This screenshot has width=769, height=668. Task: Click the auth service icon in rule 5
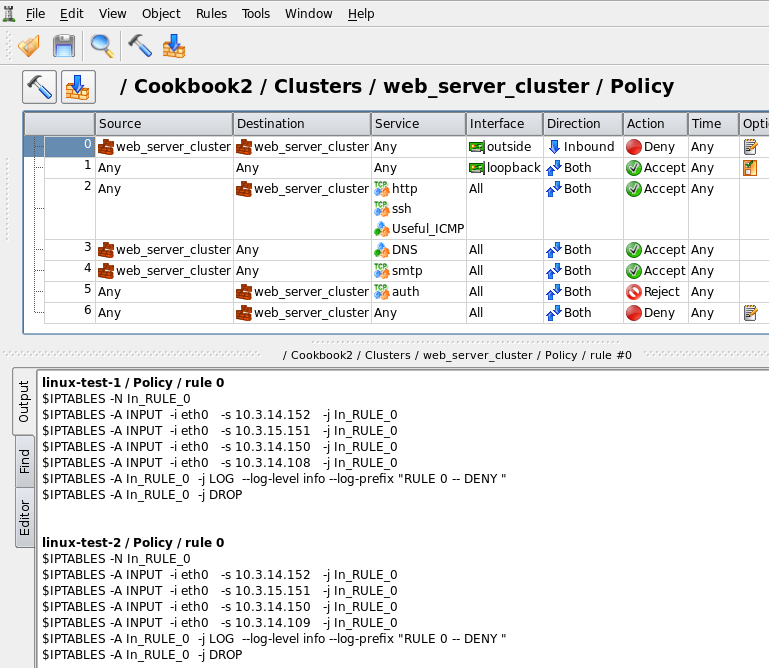click(382, 291)
